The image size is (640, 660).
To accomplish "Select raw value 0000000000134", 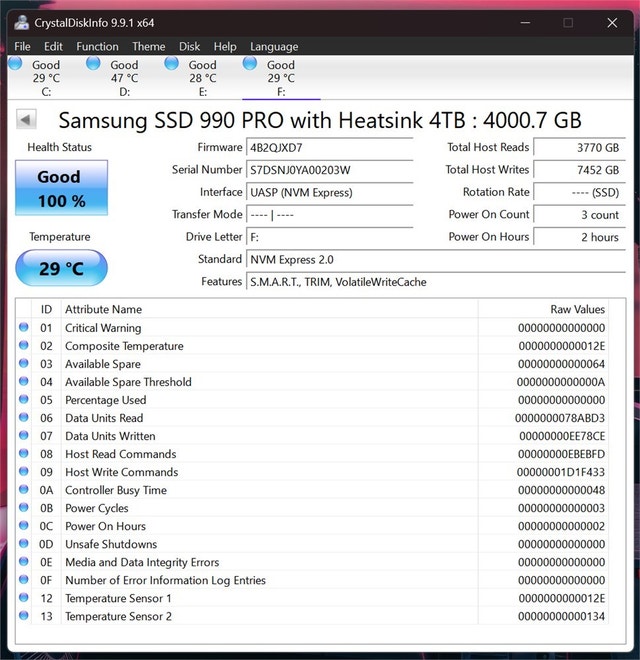I will (x=561, y=616).
